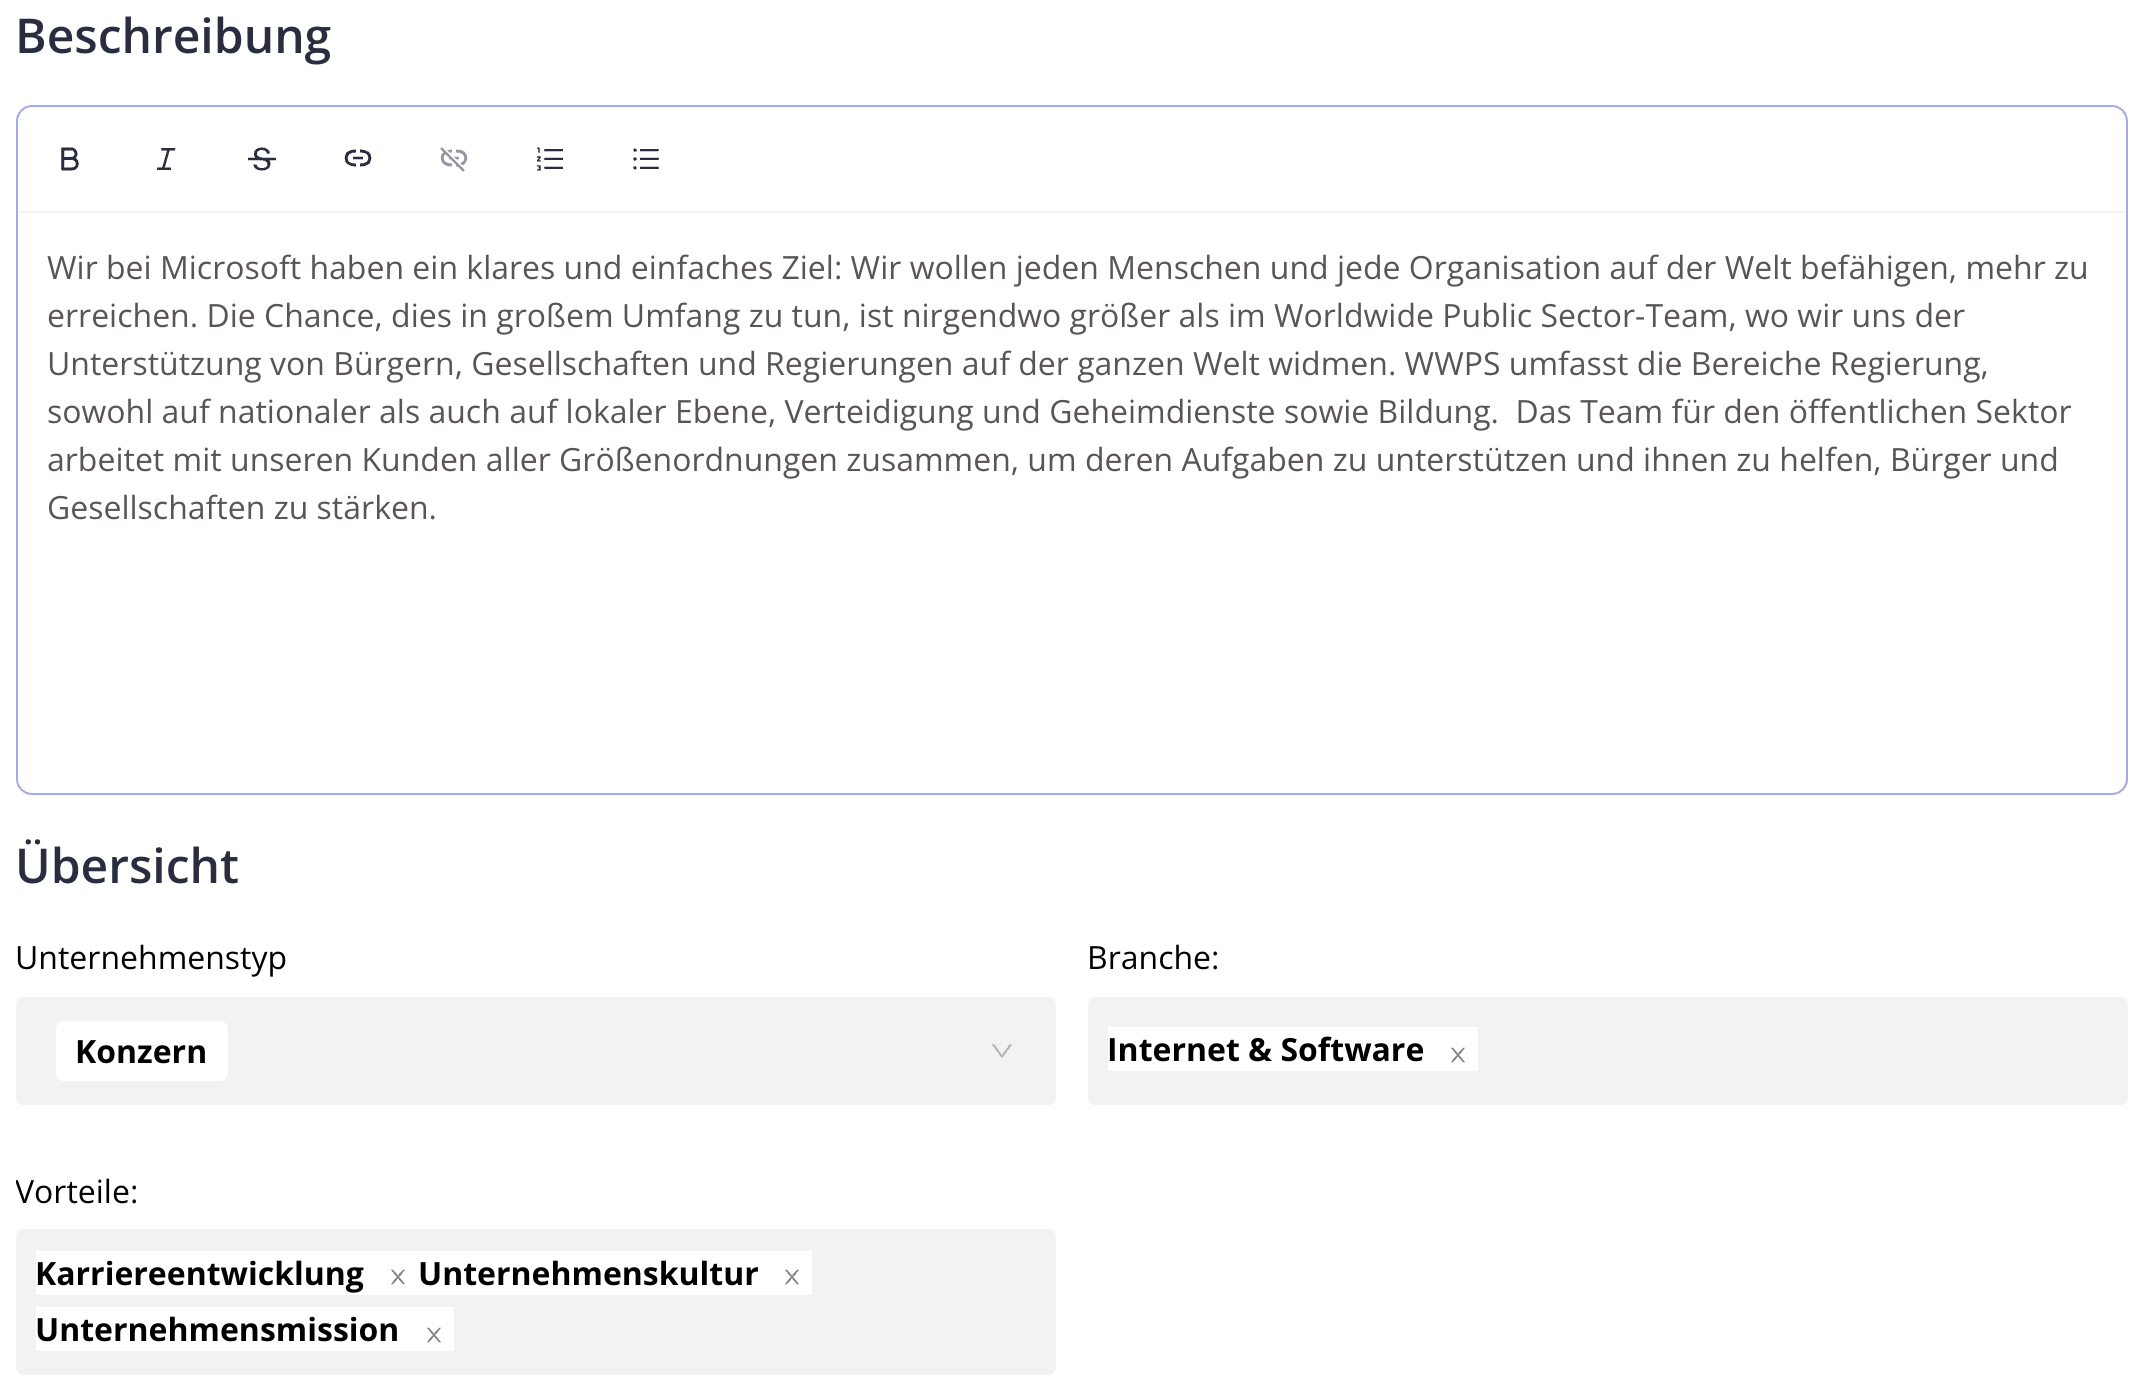
Task: Click the Vorteile: label
Action: point(77,1192)
